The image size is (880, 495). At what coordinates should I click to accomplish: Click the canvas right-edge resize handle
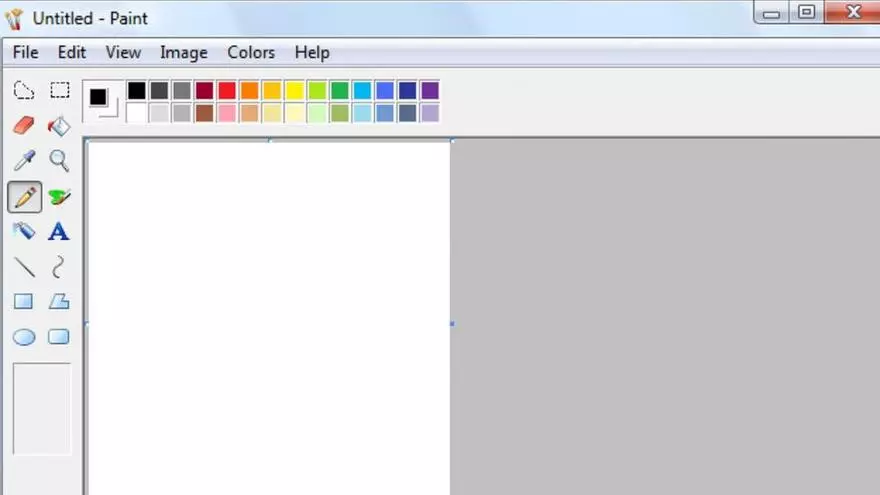452,323
